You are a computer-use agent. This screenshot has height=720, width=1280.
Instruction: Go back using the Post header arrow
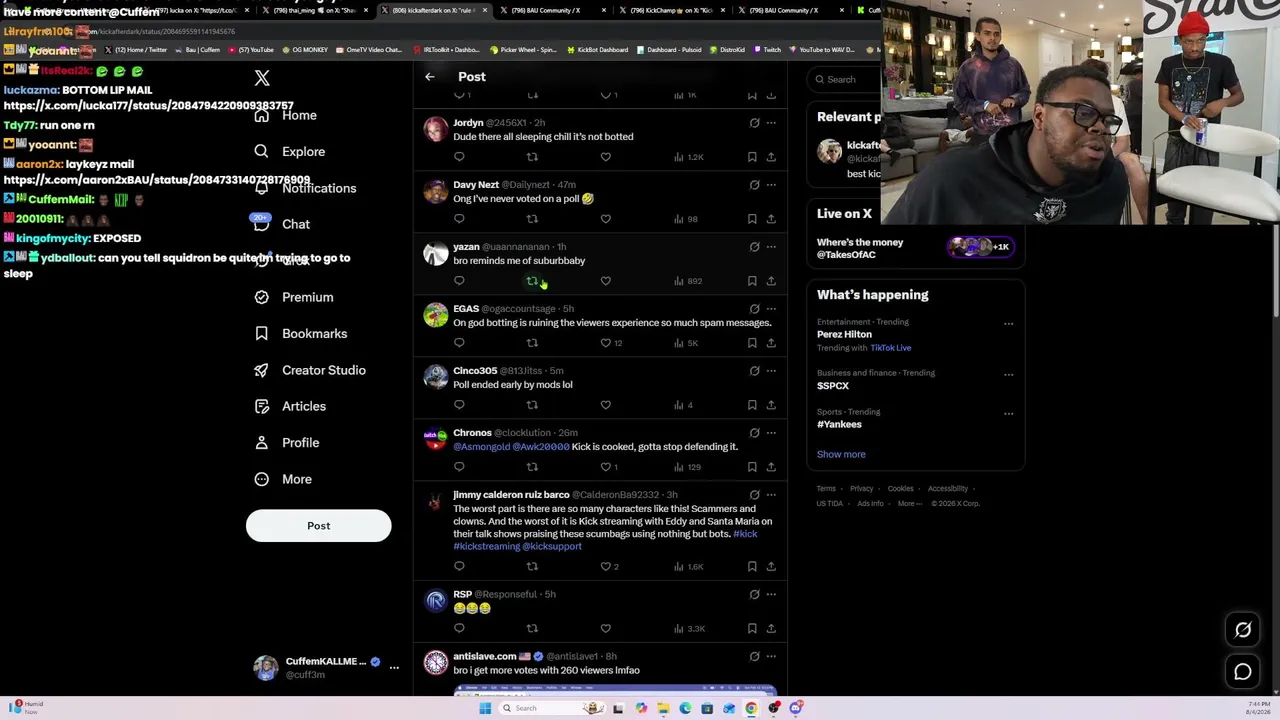click(x=430, y=77)
